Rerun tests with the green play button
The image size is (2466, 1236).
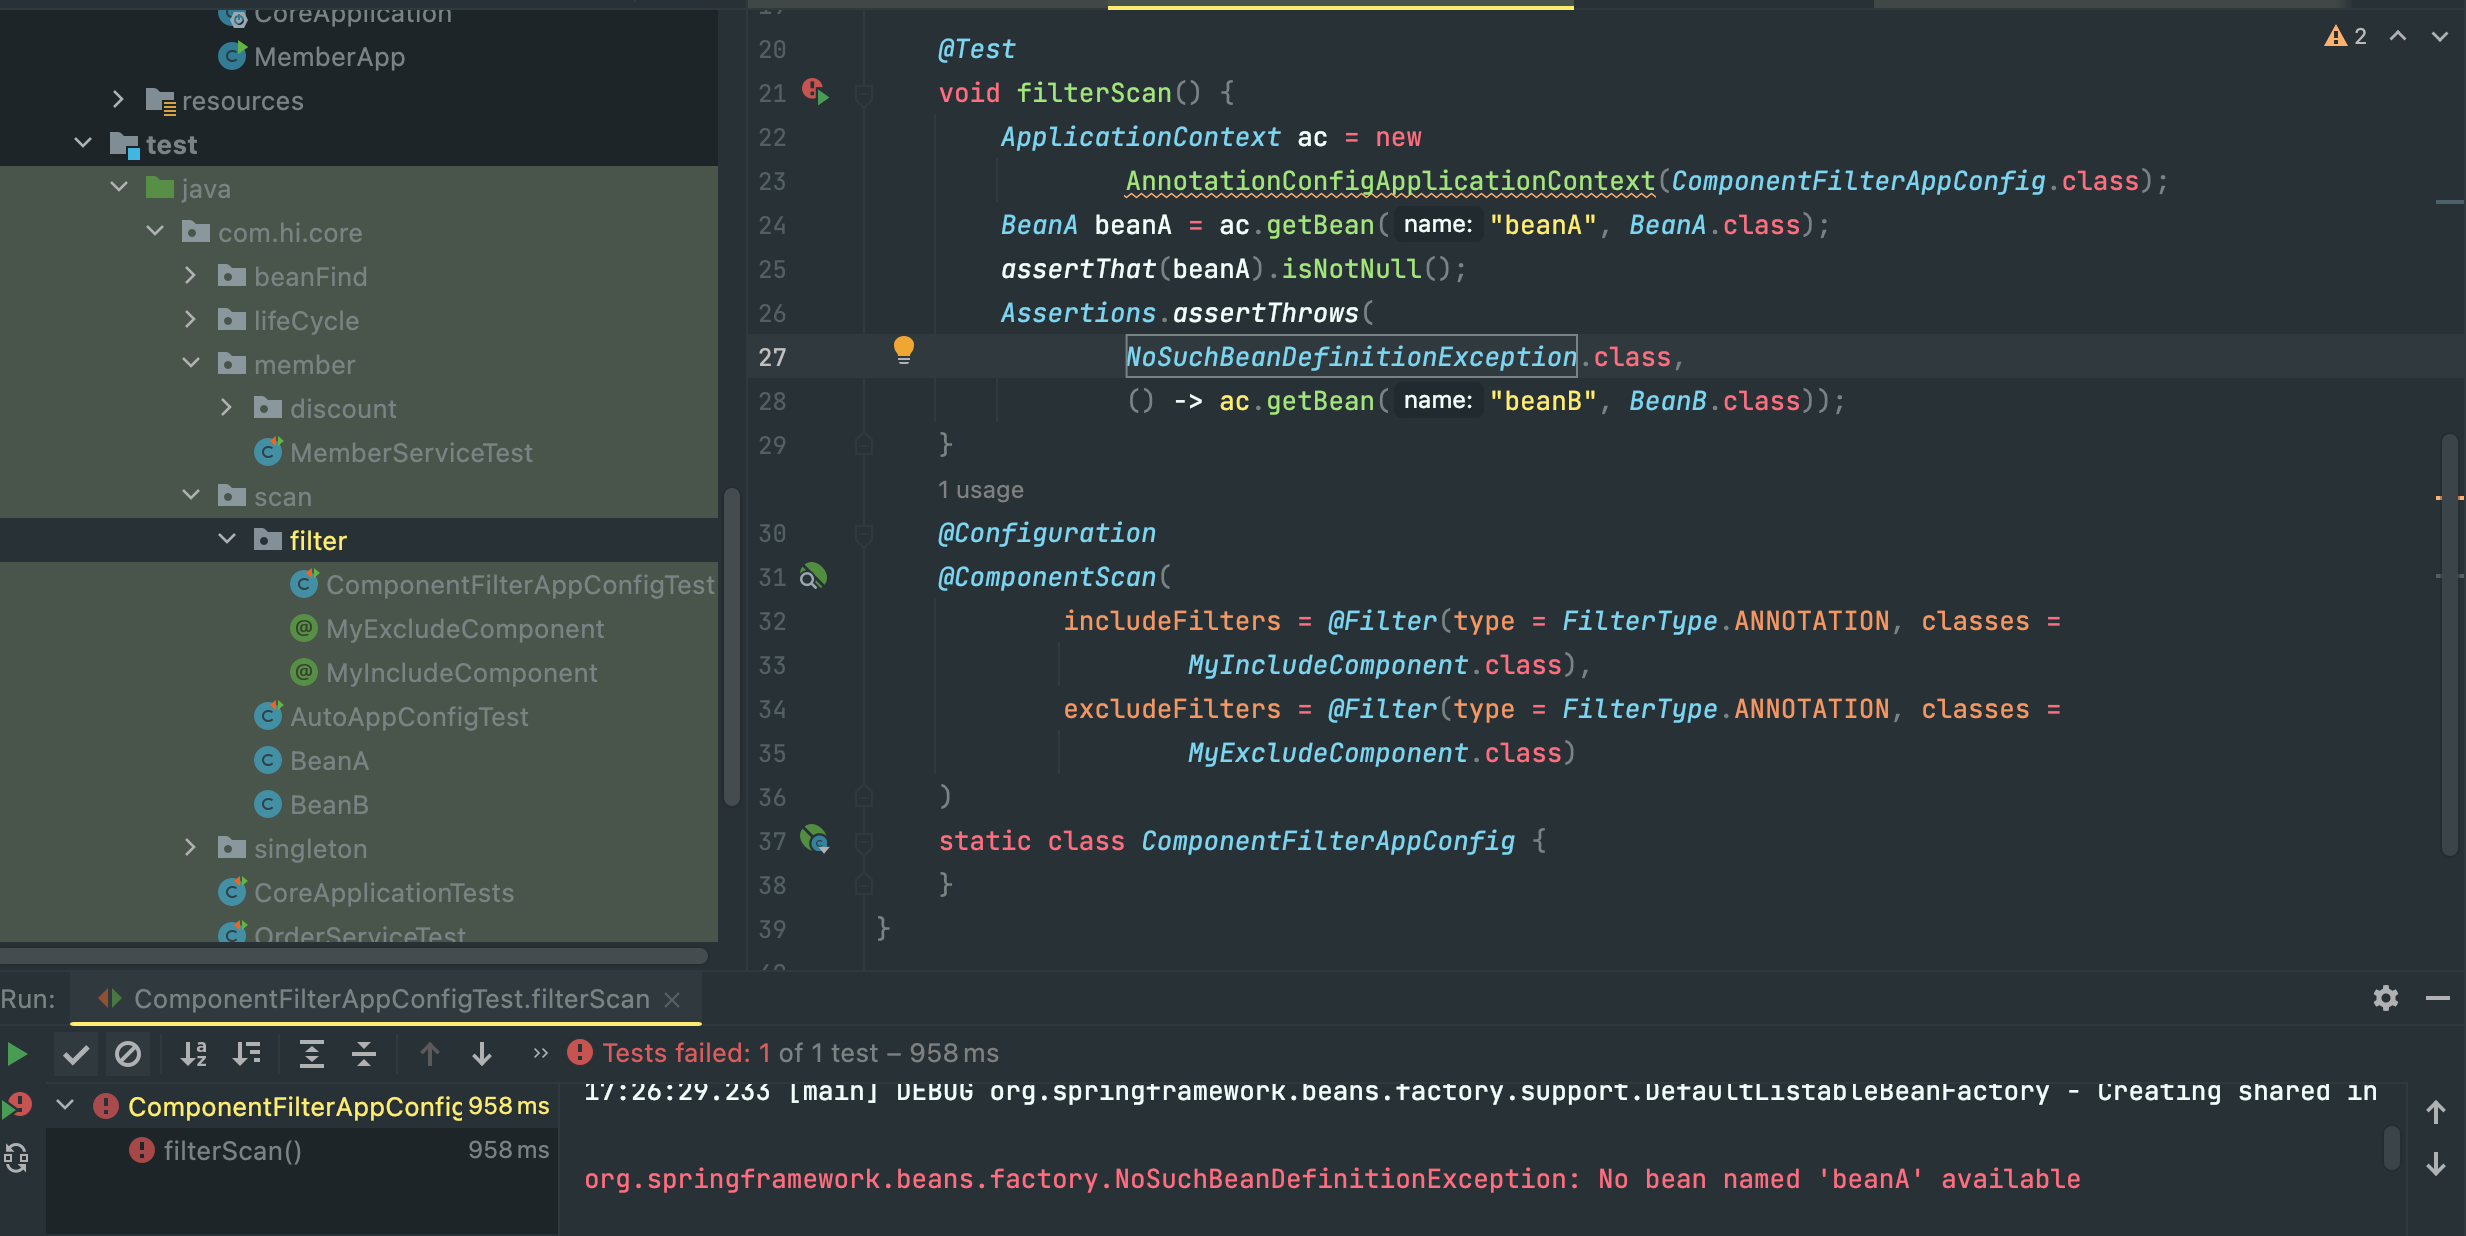[17, 1054]
